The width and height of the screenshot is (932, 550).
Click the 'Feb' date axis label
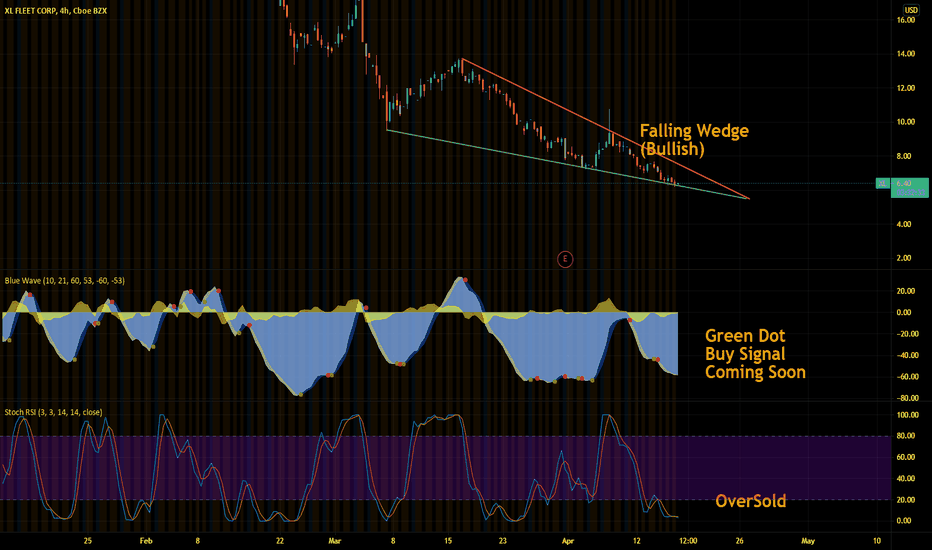tap(146, 541)
